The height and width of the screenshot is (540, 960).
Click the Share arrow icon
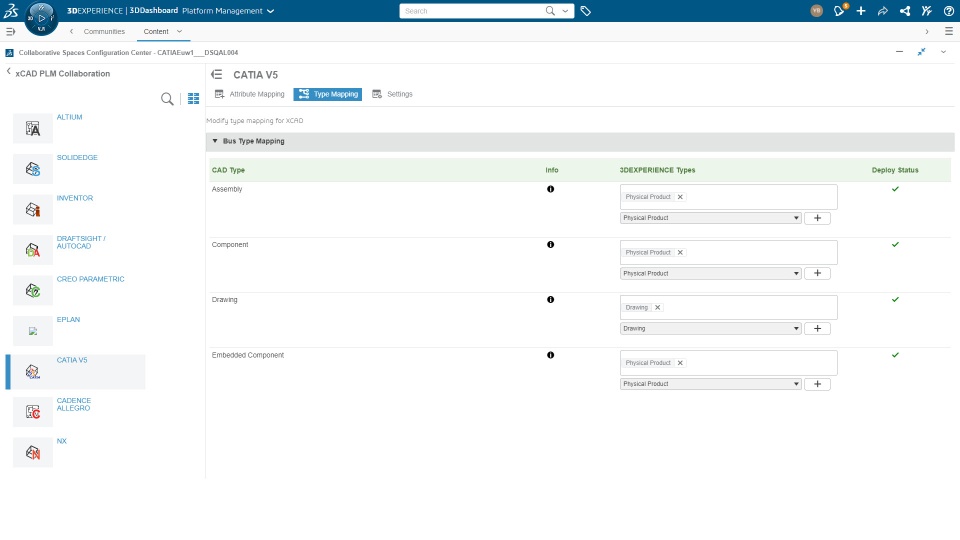click(x=882, y=10)
